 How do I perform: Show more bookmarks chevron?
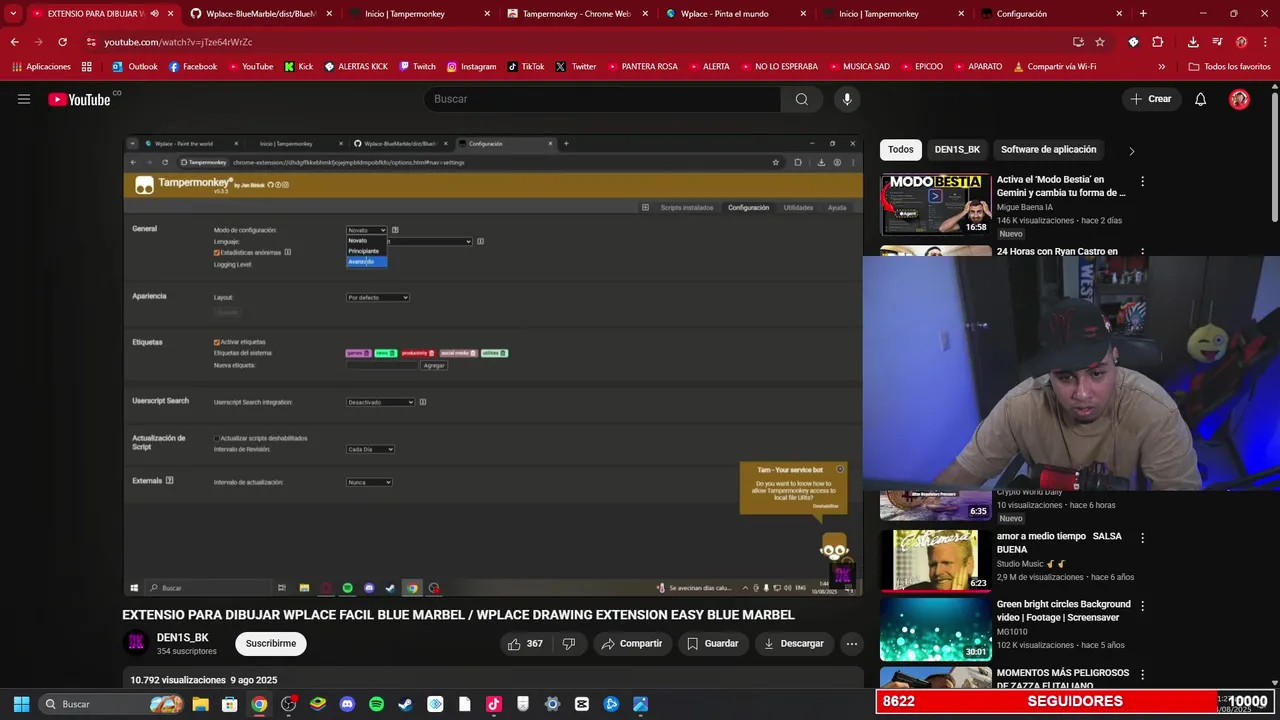point(1161,67)
